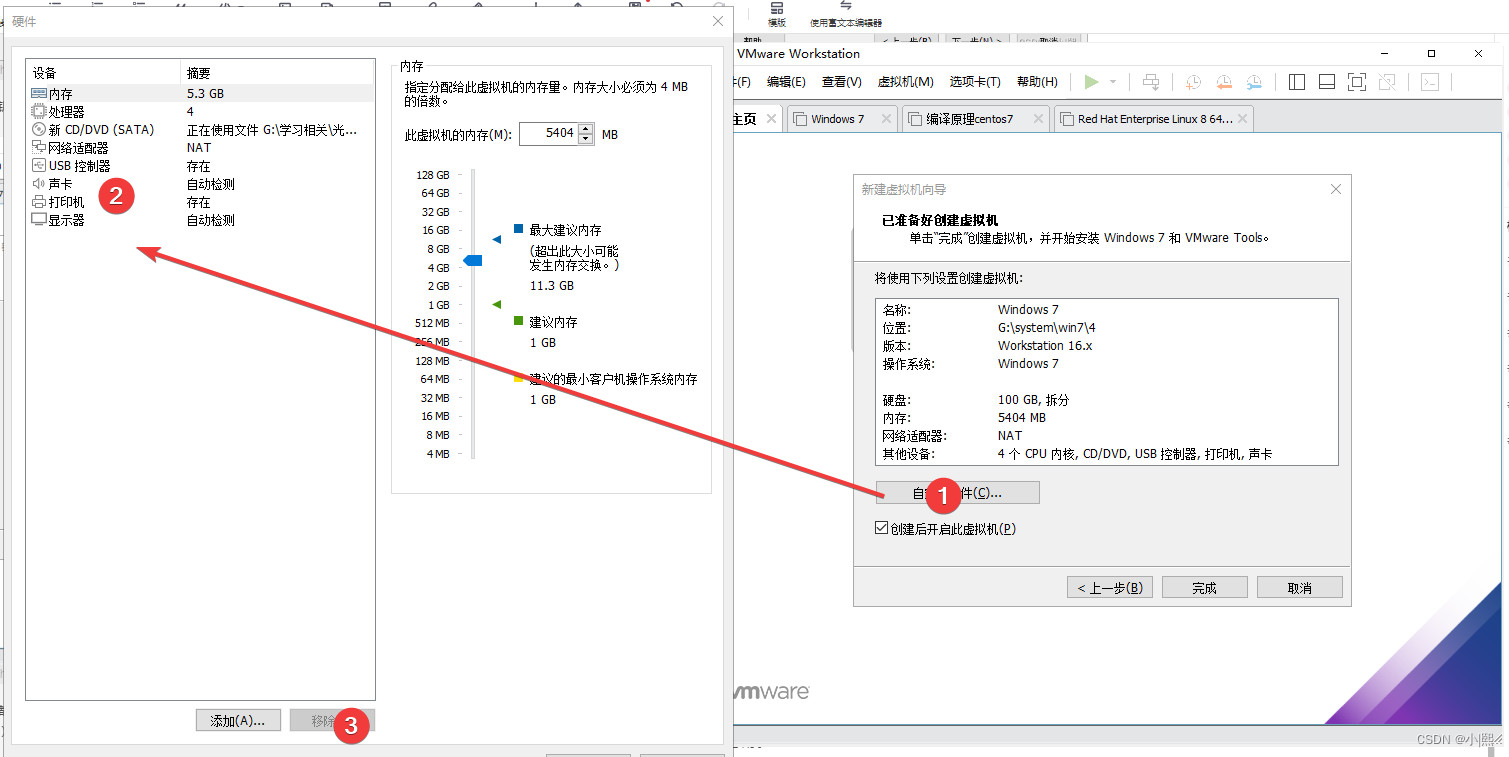This screenshot has width=1509, height=757.
Task: Click the G:\system\win7\4 location text
Action: [1047, 327]
